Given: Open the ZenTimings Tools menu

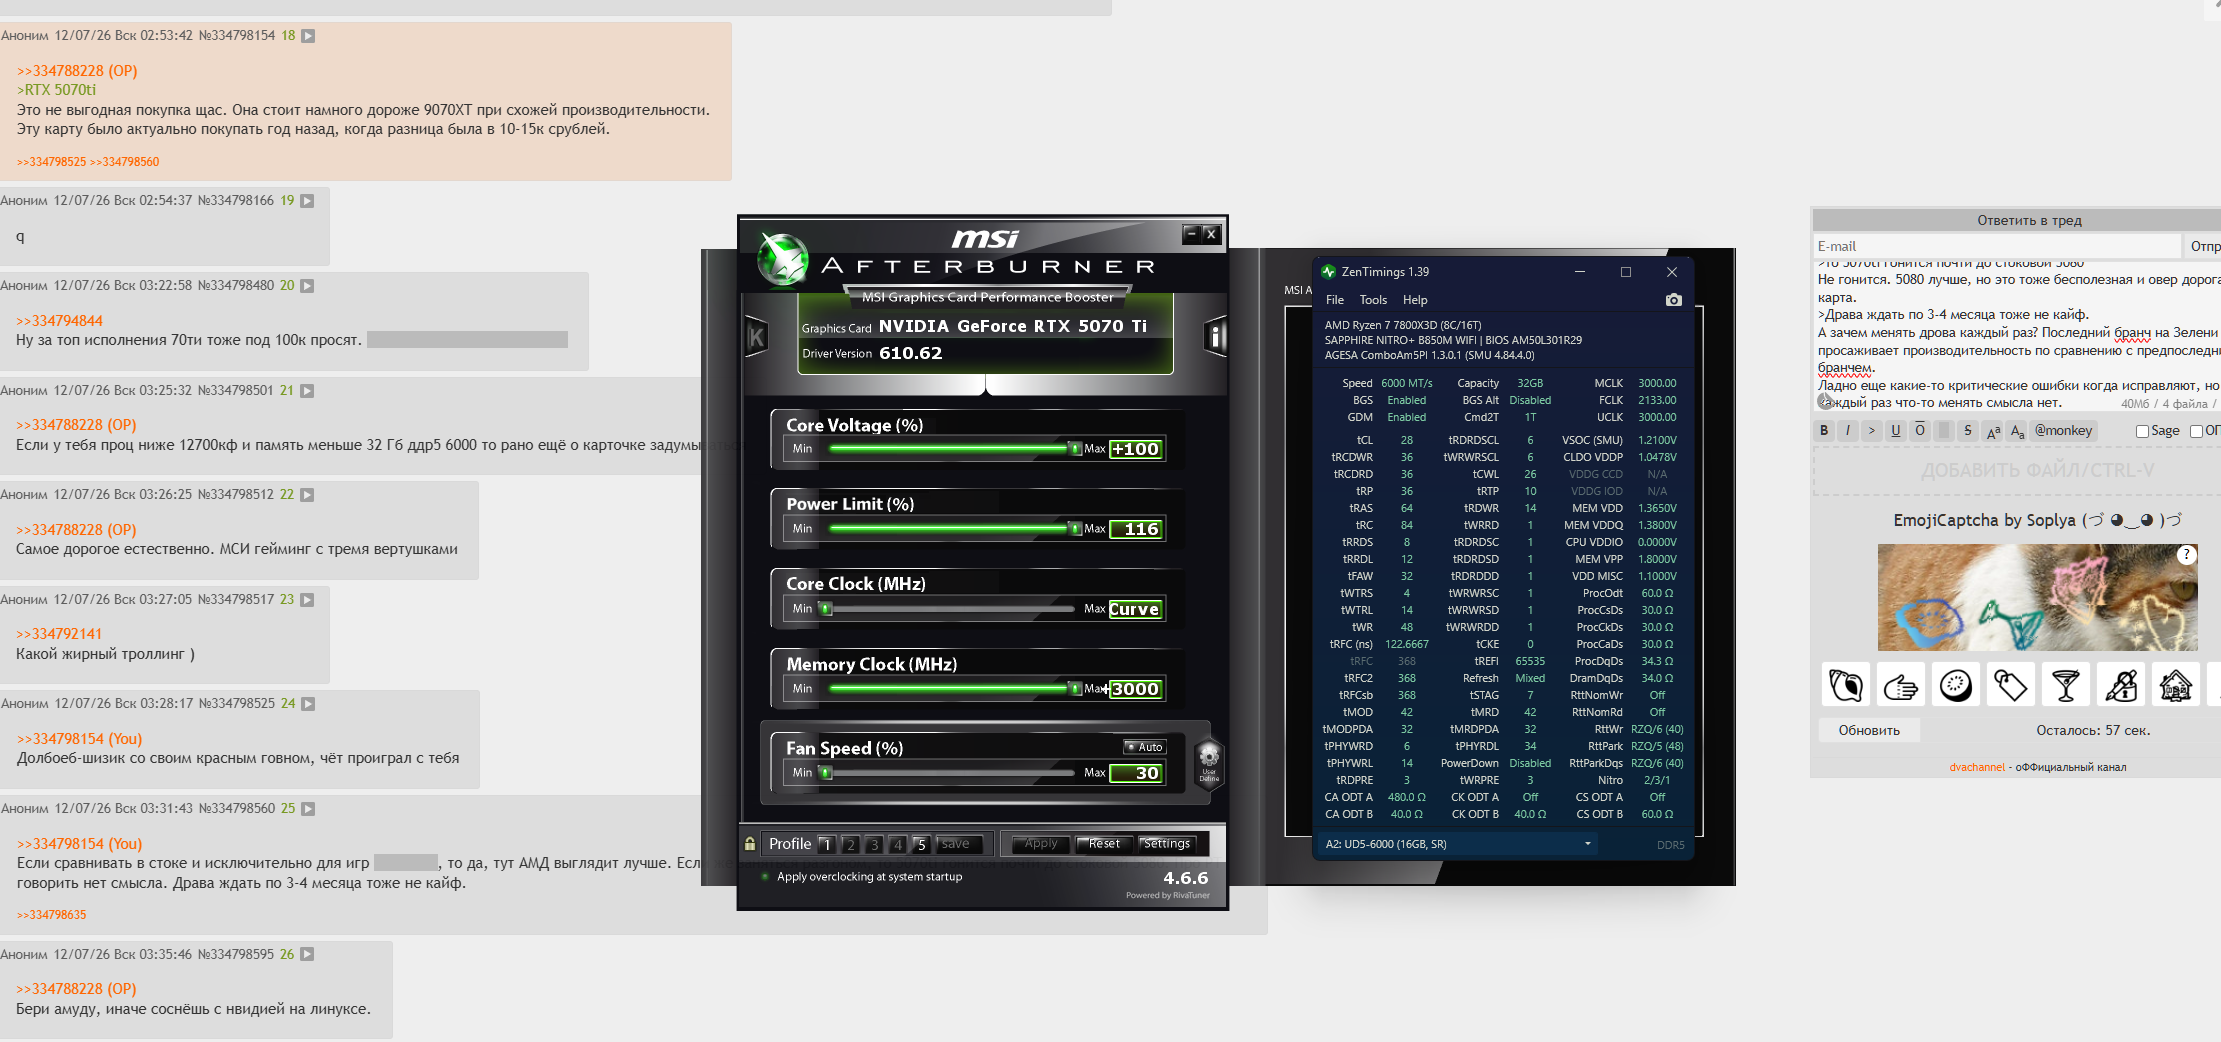Looking at the screenshot, I should pyautogui.click(x=1373, y=300).
